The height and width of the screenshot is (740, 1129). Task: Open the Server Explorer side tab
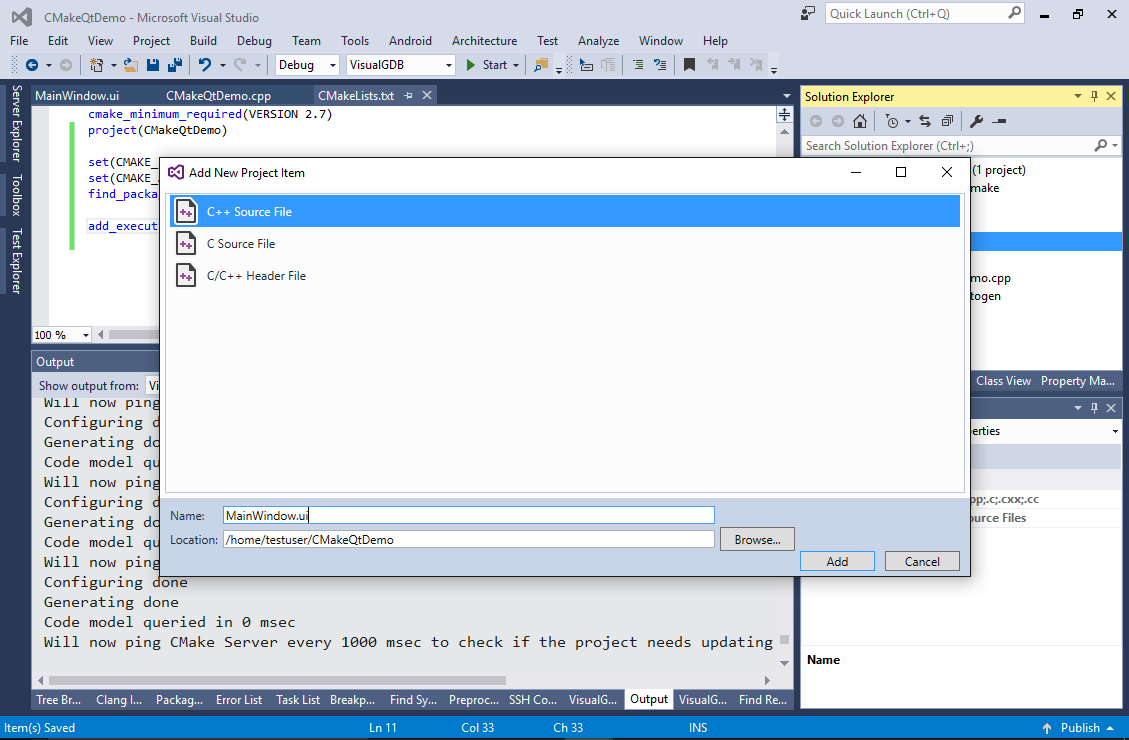[17, 123]
